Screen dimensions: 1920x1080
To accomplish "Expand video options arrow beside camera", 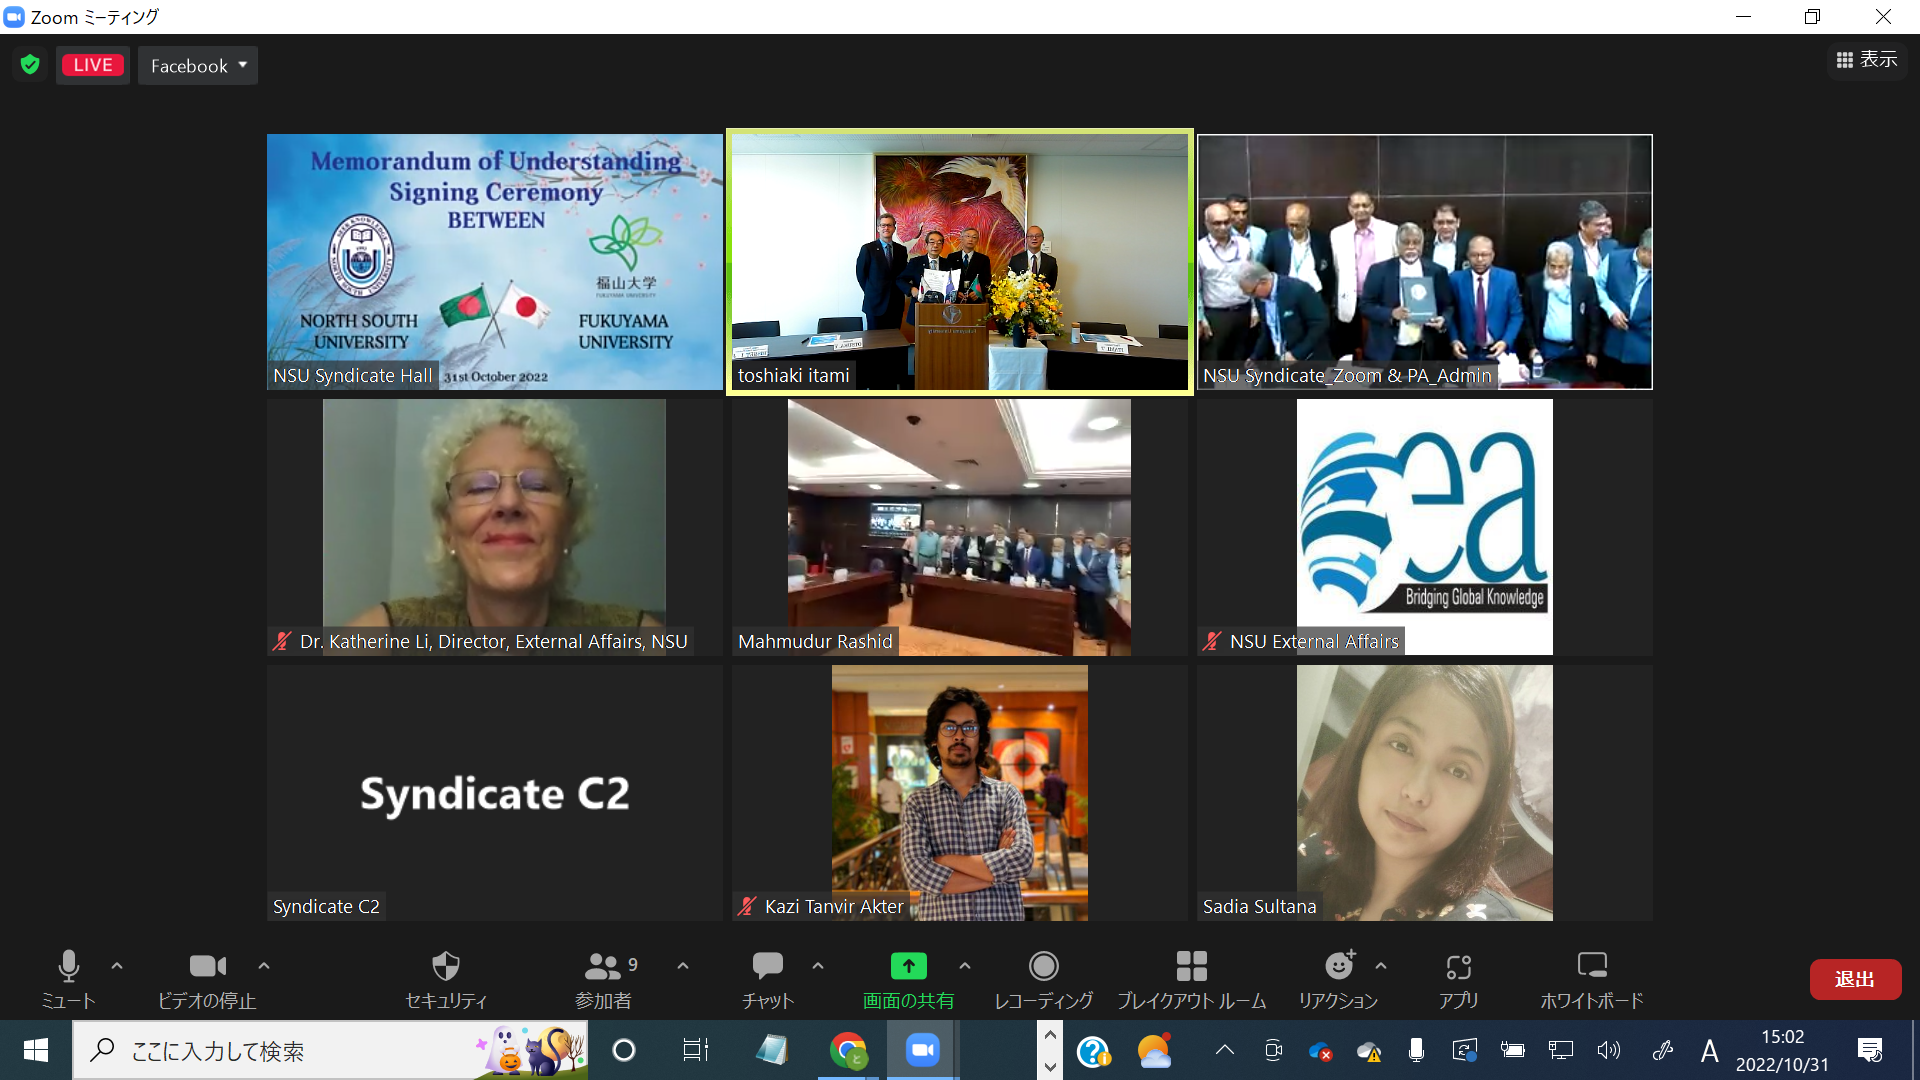I will coord(264,966).
